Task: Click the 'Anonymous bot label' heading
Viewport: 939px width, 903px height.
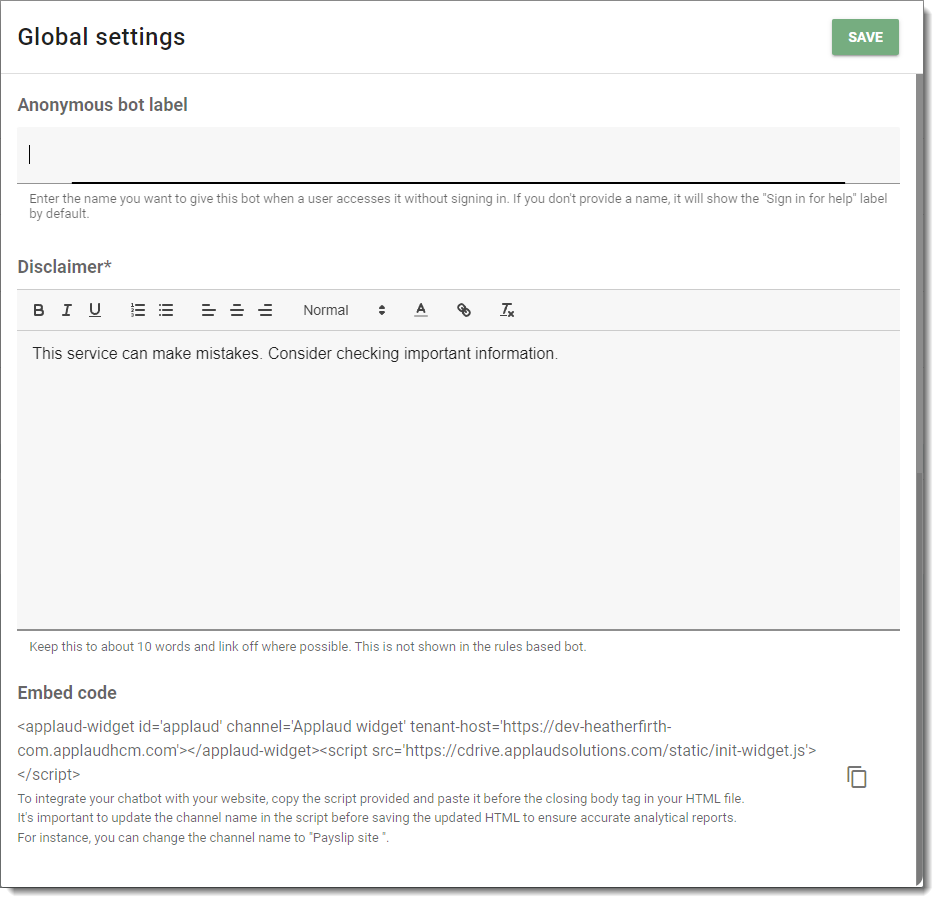Action: click(102, 105)
